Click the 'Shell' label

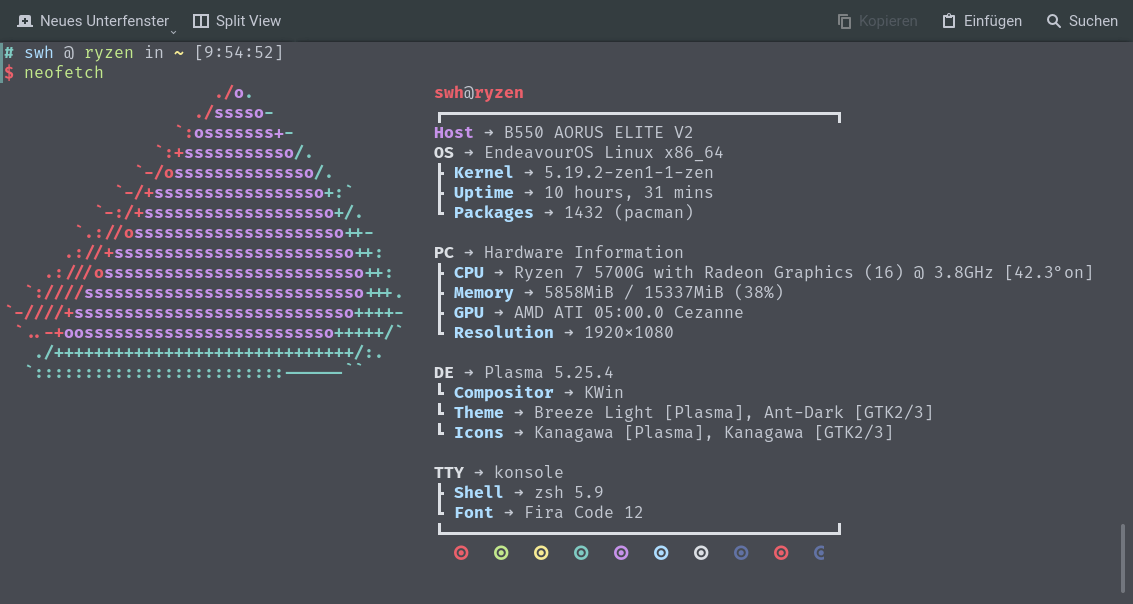[x=478, y=492]
